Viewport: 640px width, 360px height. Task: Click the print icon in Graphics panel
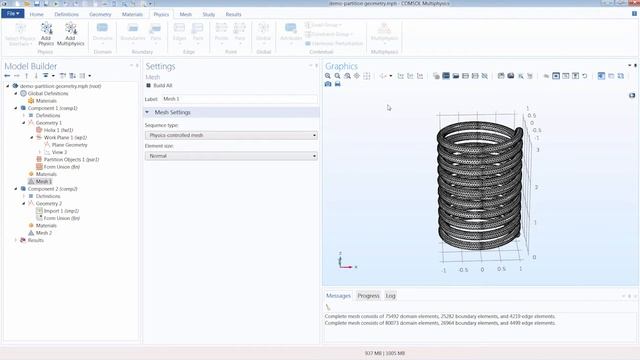coord(338,84)
